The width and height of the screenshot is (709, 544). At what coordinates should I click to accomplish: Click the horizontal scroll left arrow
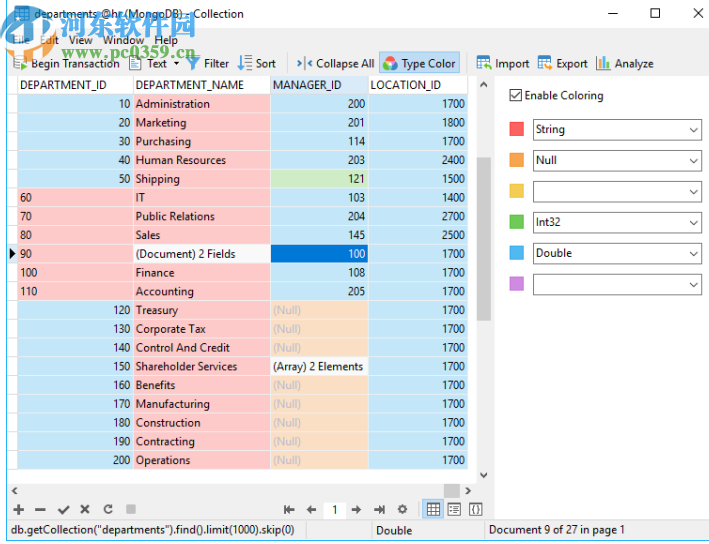14,491
